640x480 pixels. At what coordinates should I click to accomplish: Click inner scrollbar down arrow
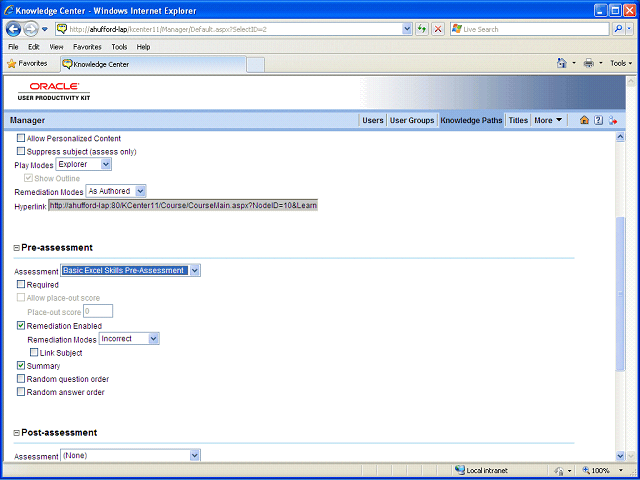pyautogui.click(x=620, y=456)
